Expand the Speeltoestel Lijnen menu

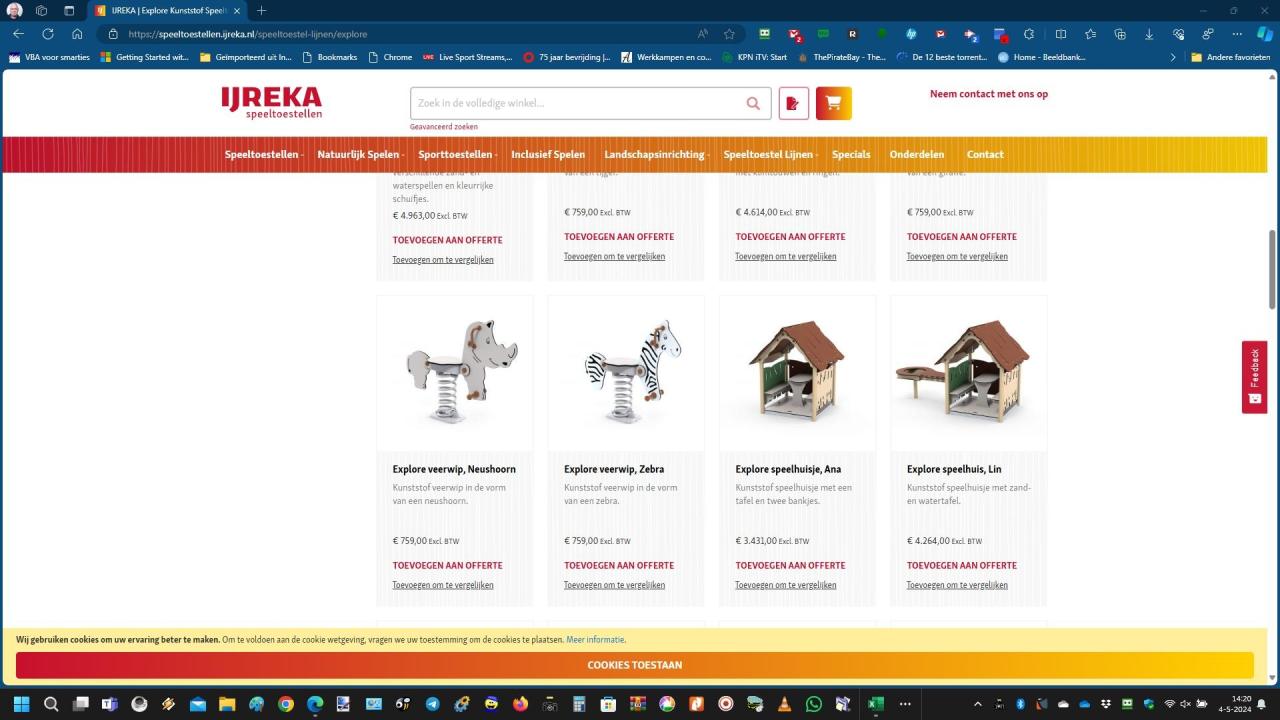770,155
